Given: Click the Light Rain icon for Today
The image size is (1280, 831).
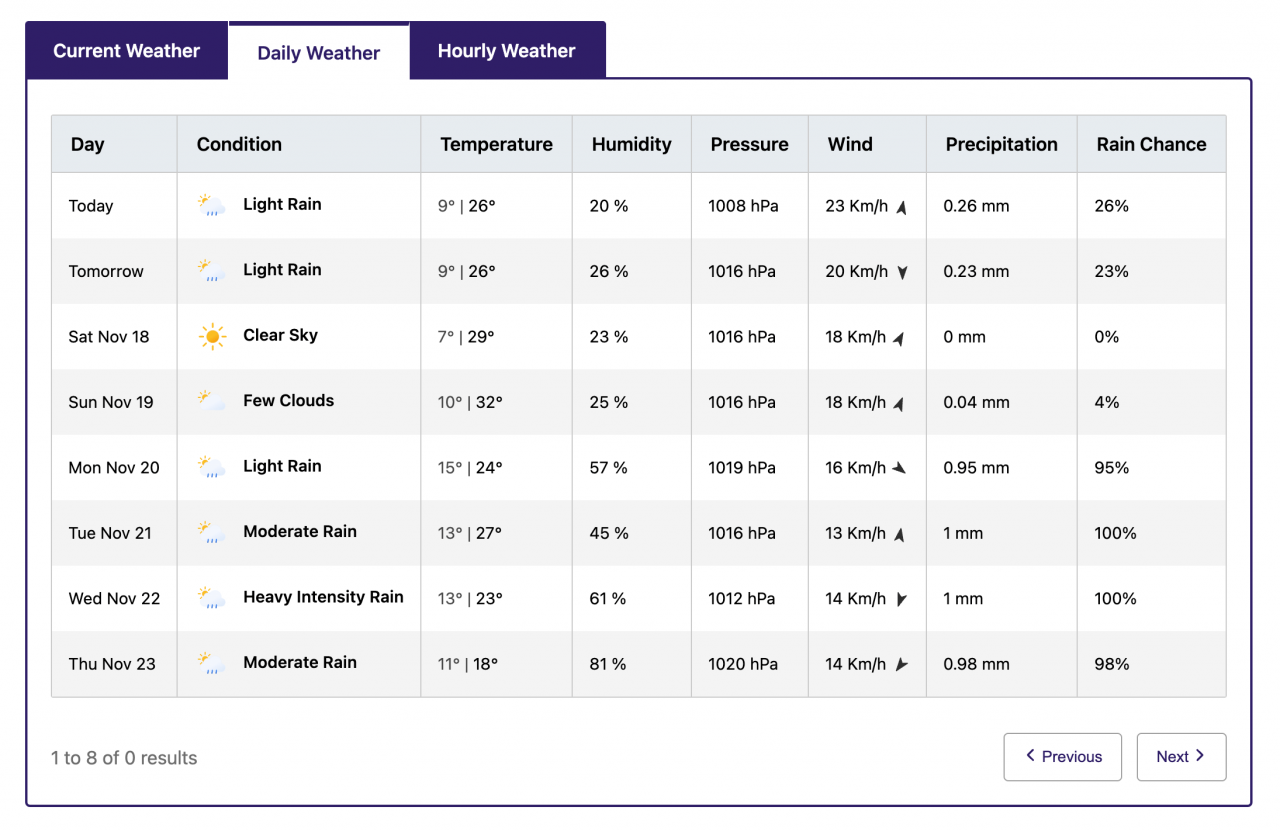Looking at the screenshot, I should point(211,204).
